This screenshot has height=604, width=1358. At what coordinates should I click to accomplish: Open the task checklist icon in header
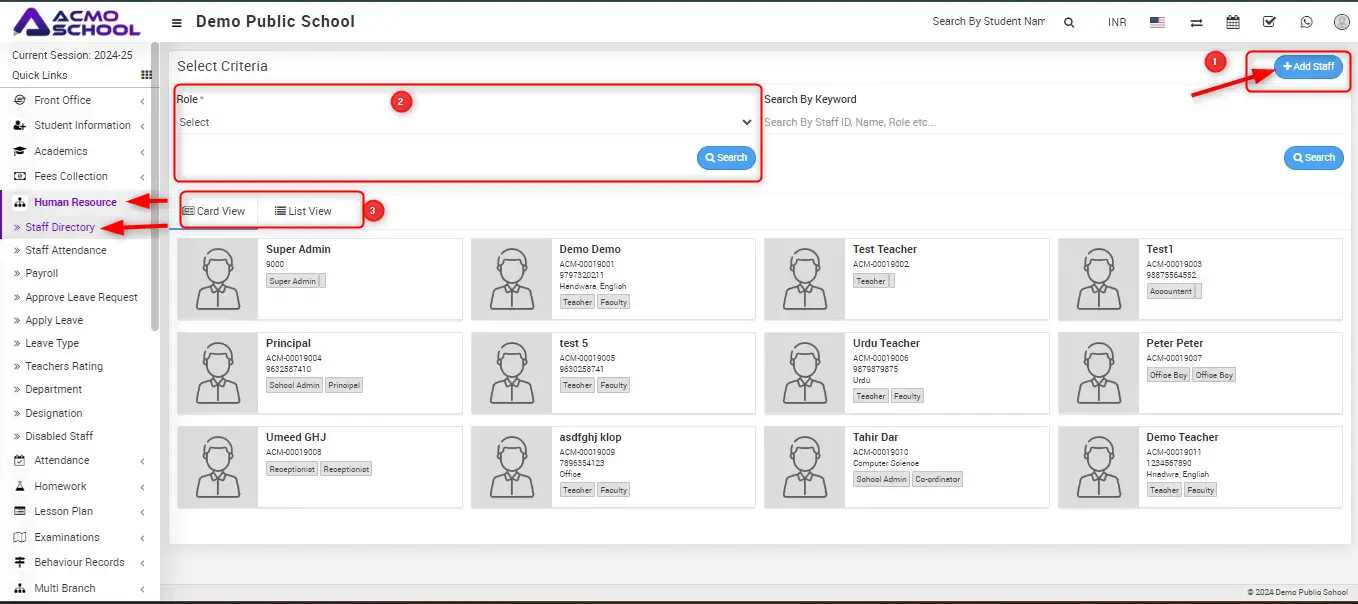(1269, 22)
